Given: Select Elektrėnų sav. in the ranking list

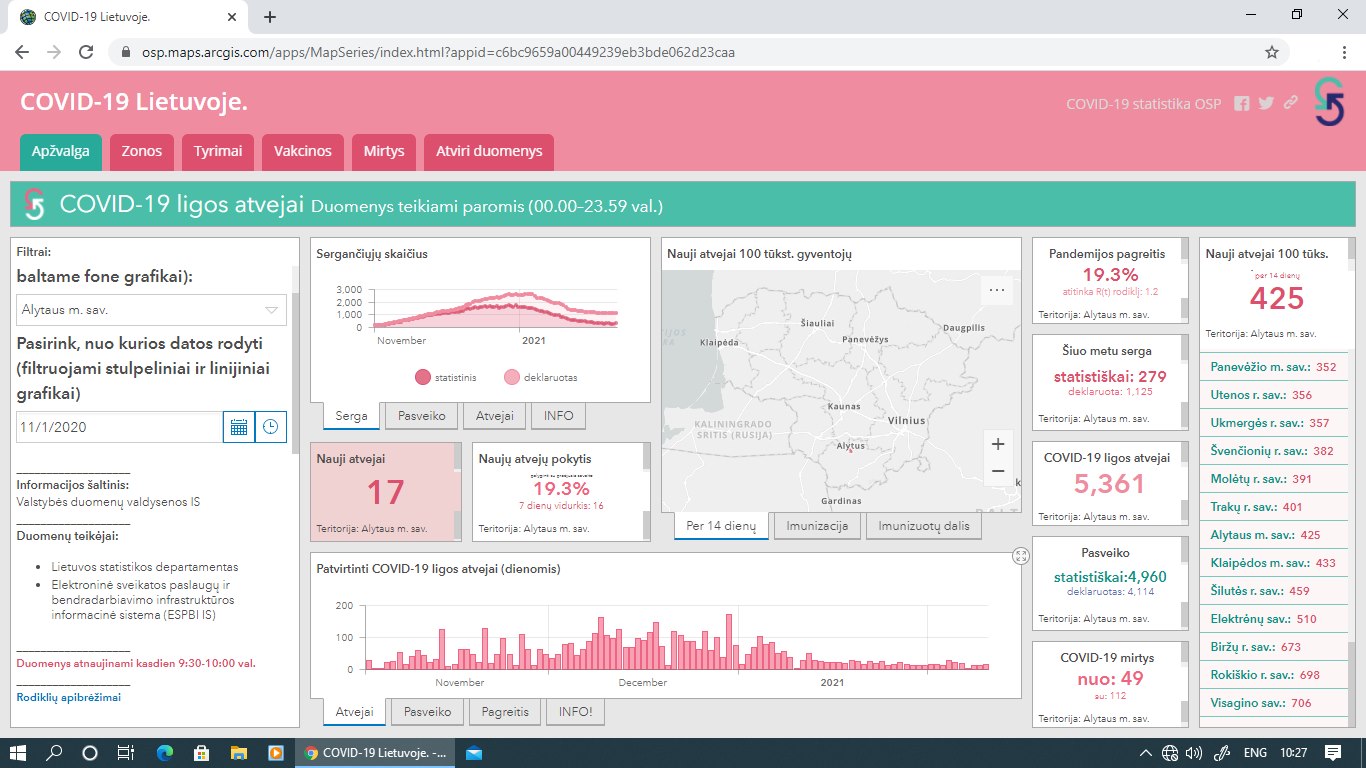Looking at the screenshot, I should pyautogui.click(x=1273, y=619).
